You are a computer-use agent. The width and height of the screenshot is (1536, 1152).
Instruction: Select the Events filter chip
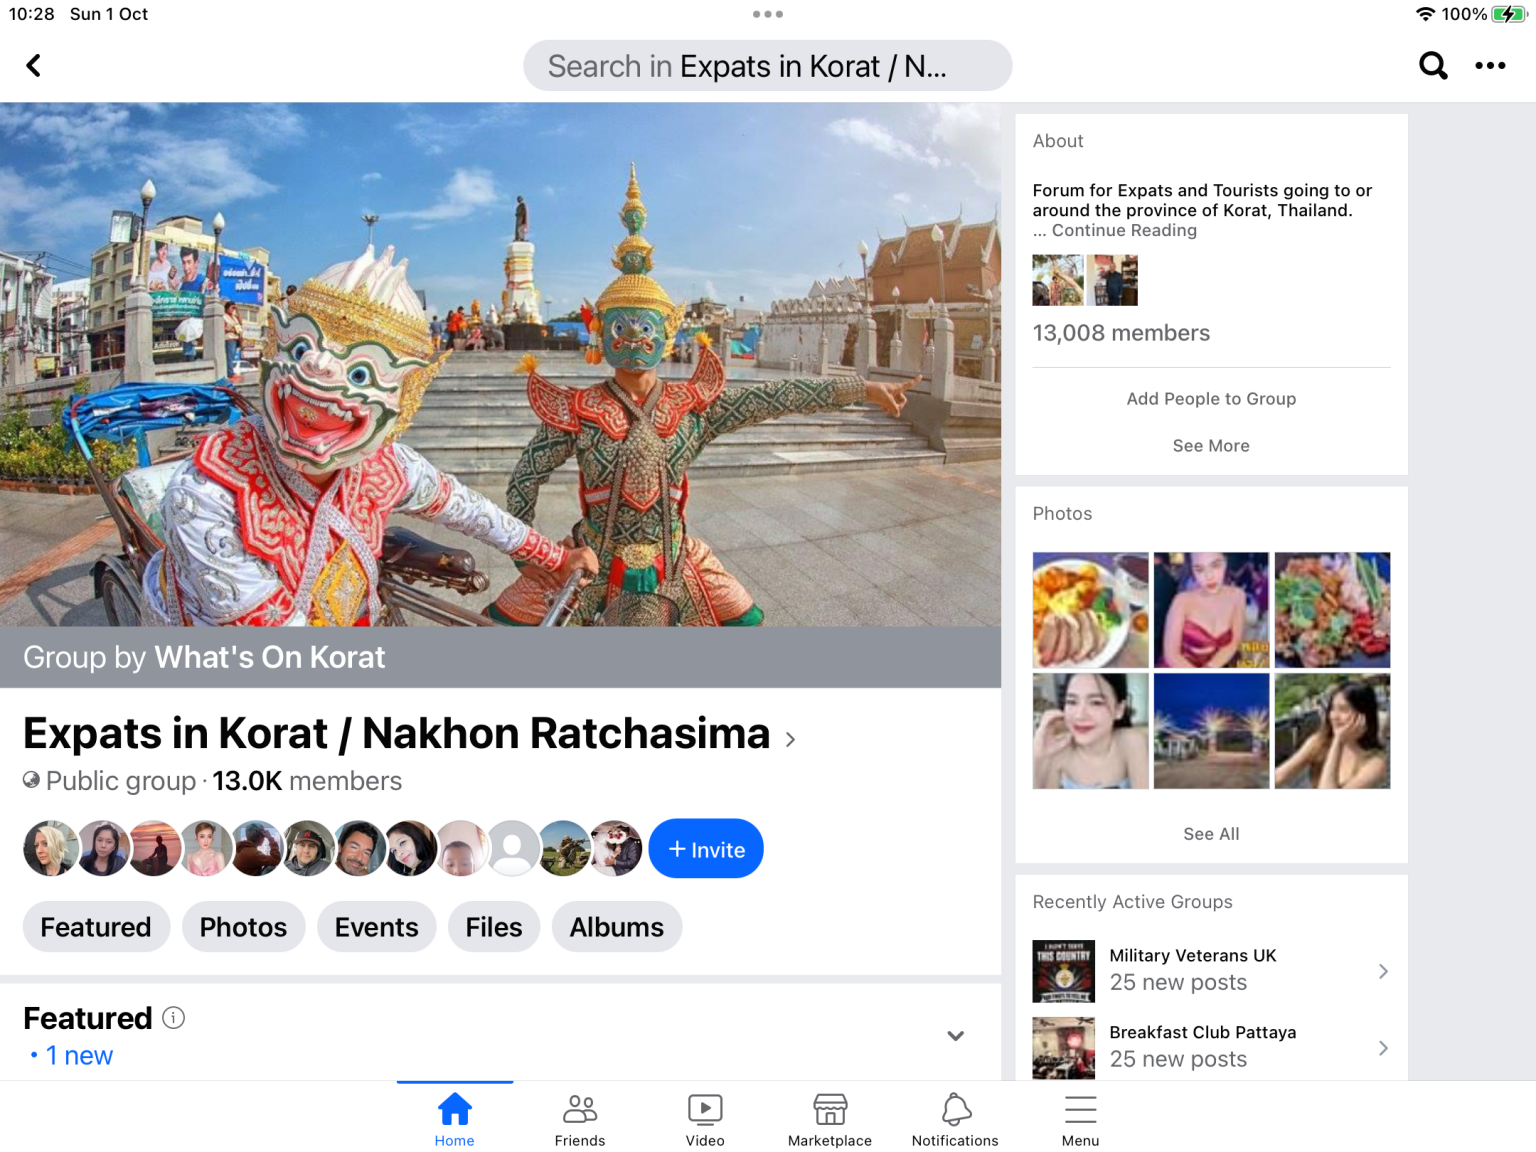377,927
